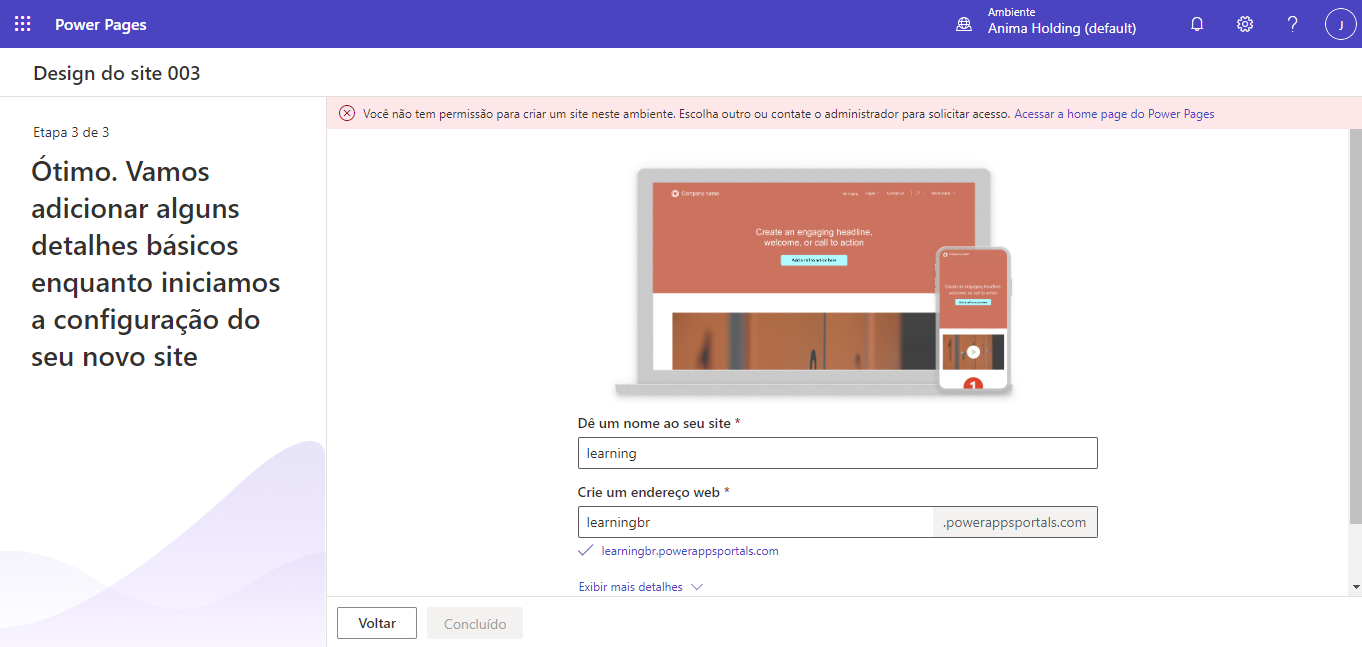Click the Power Pages title in header
The height and width of the screenshot is (647, 1362).
tap(101, 24)
